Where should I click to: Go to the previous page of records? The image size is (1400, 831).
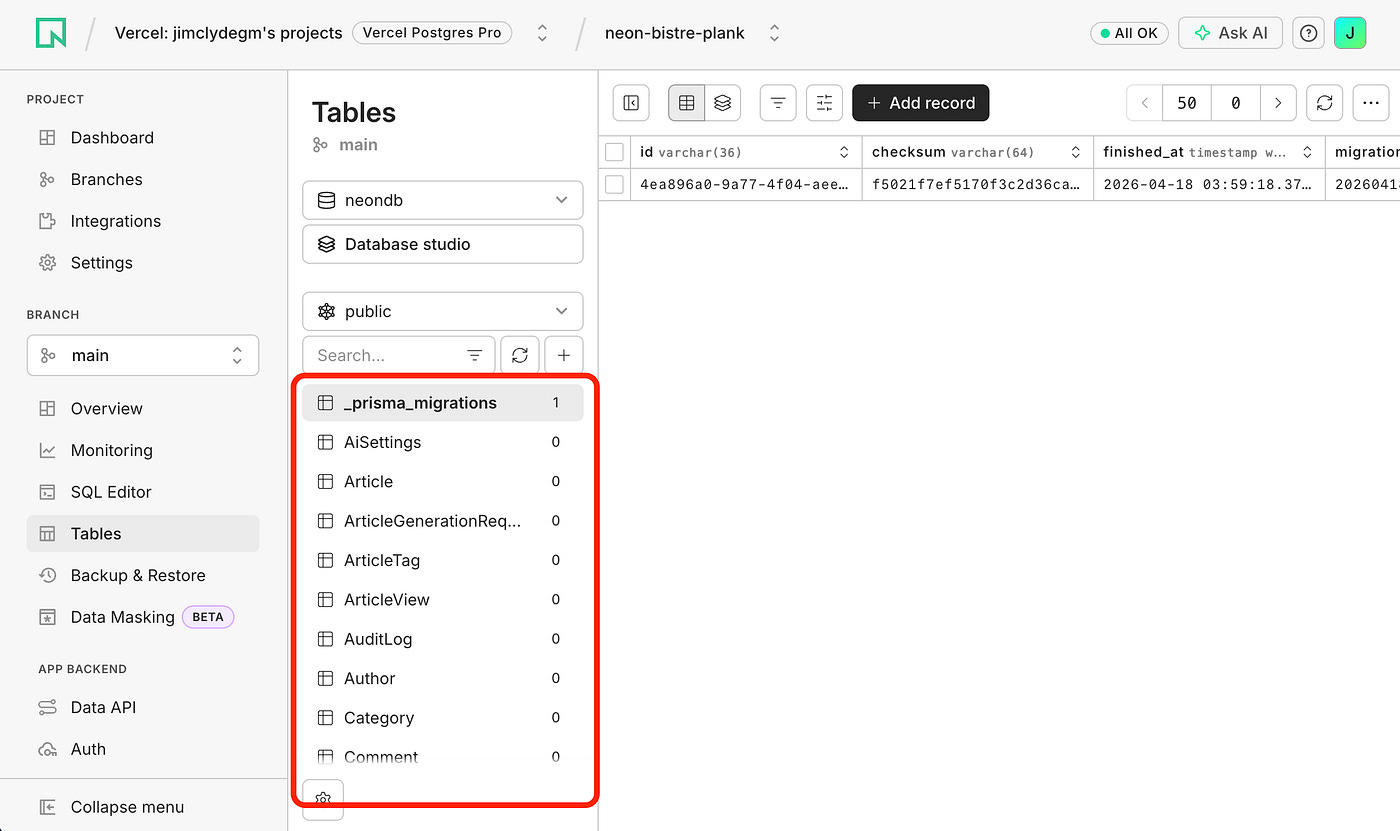point(1145,103)
